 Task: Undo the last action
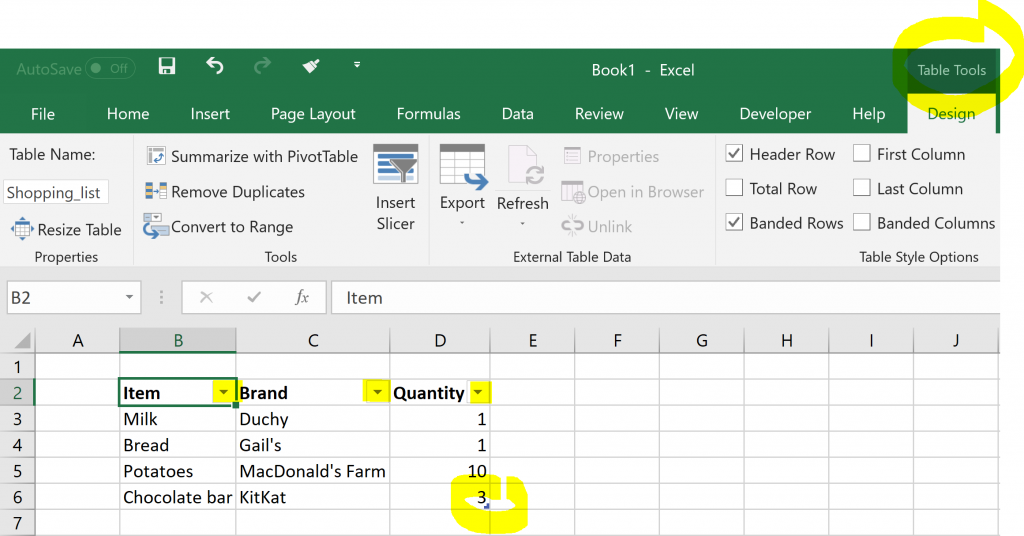pyautogui.click(x=215, y=66)
